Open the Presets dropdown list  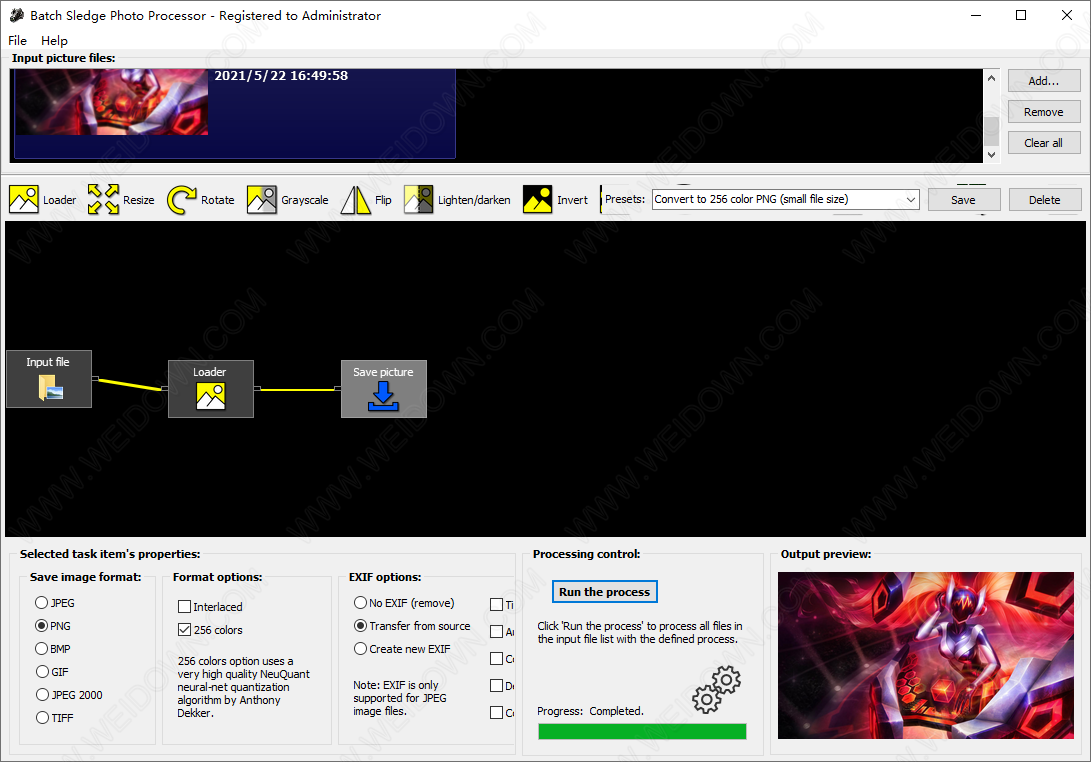click(911, 200)
